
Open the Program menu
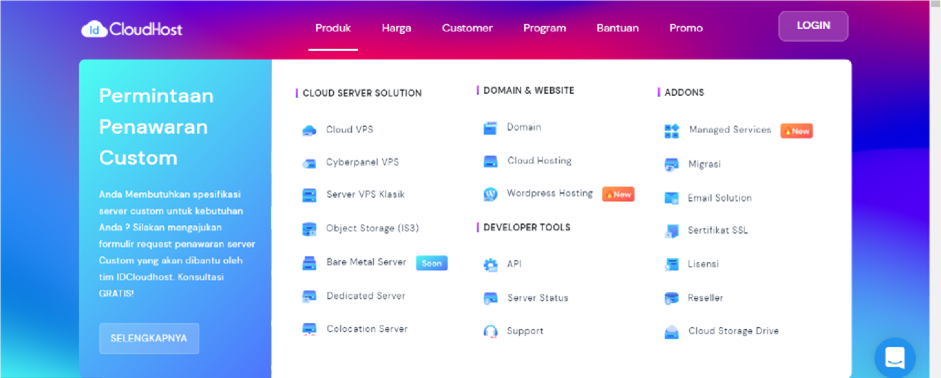(x=544, y=28)
